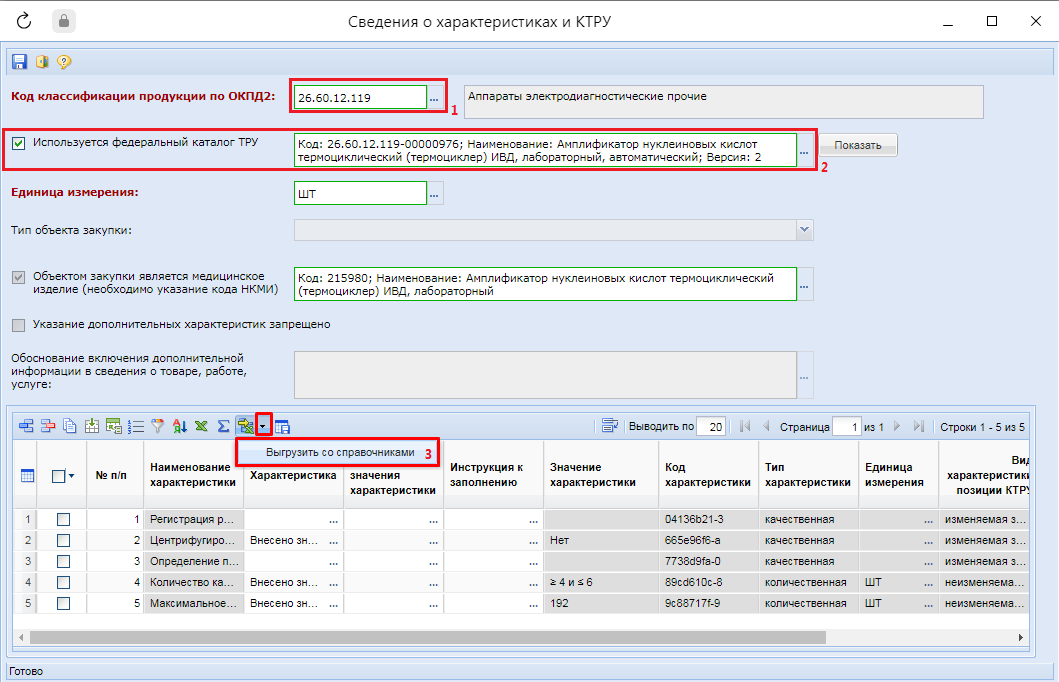Open the select-all checkbox dropdown in grid header
This screenshot has width=1059, height=682.
[x=71, y=477]
